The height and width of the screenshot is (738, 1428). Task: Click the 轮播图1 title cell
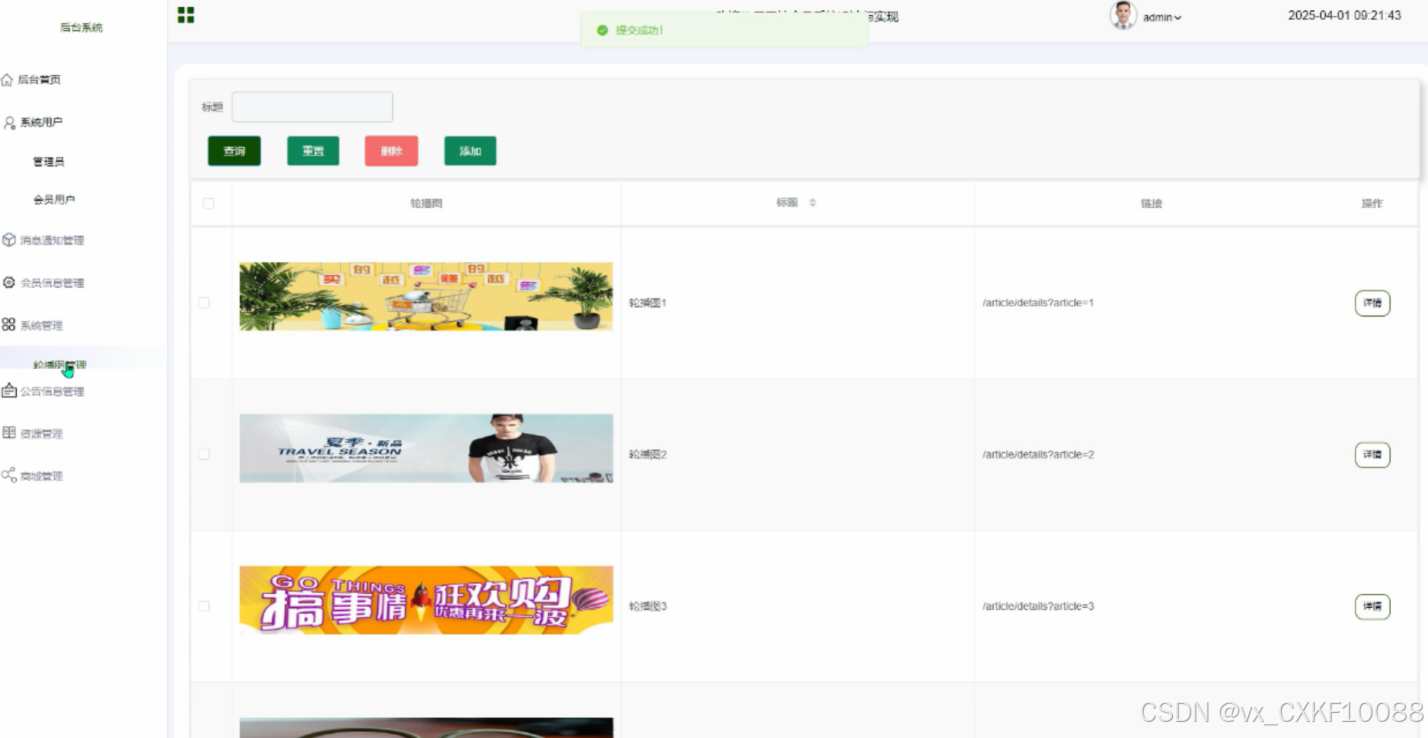pos(648,302)
